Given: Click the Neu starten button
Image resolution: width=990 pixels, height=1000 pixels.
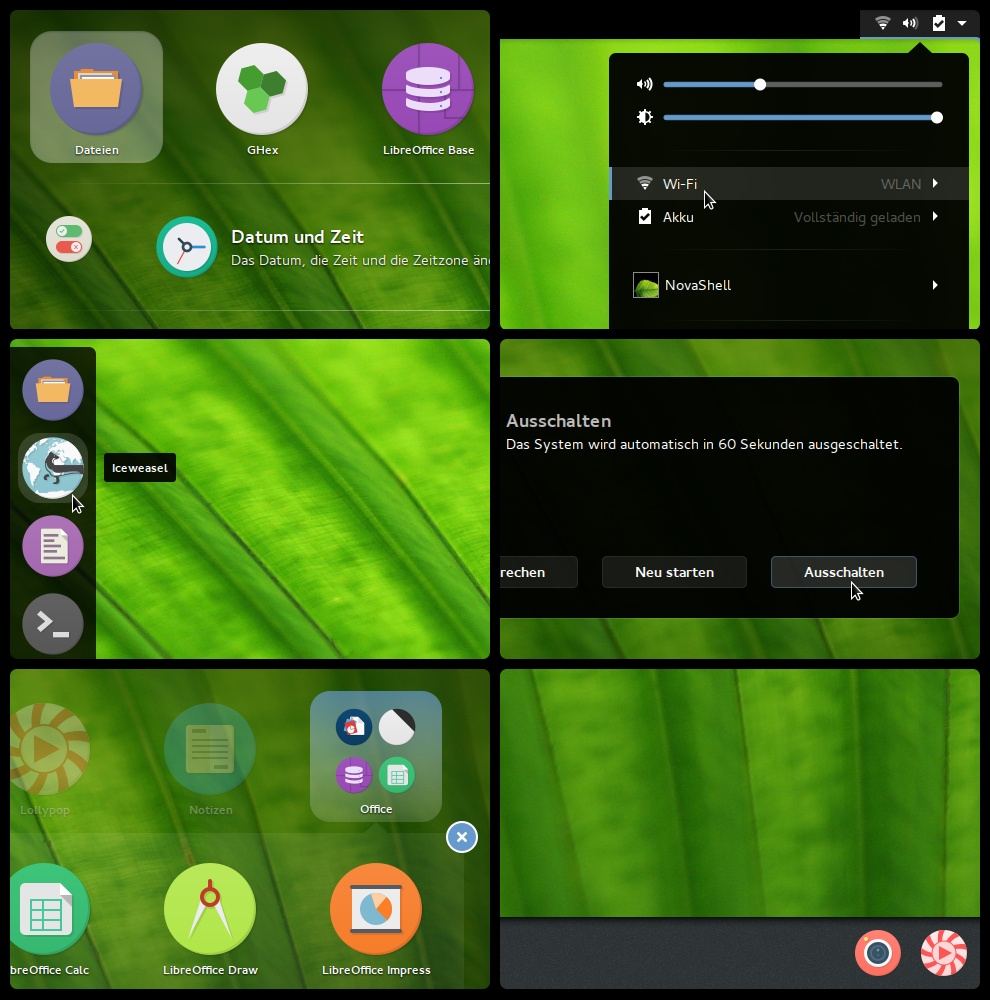Looking at the screenshot, I should [x=674, y=572].
